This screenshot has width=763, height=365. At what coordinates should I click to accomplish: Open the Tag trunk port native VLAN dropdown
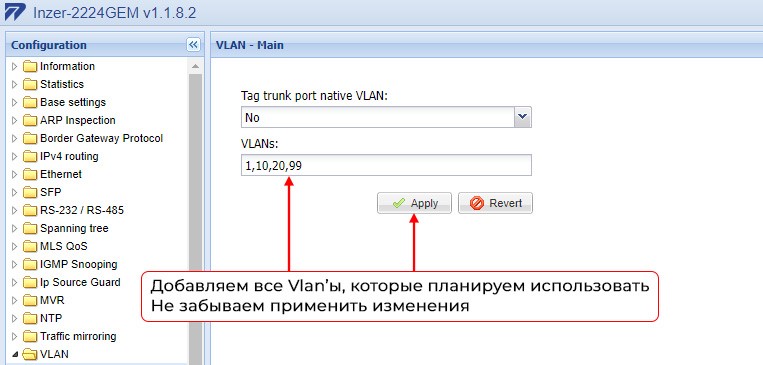pyautogui.click(x=523, y=117)
